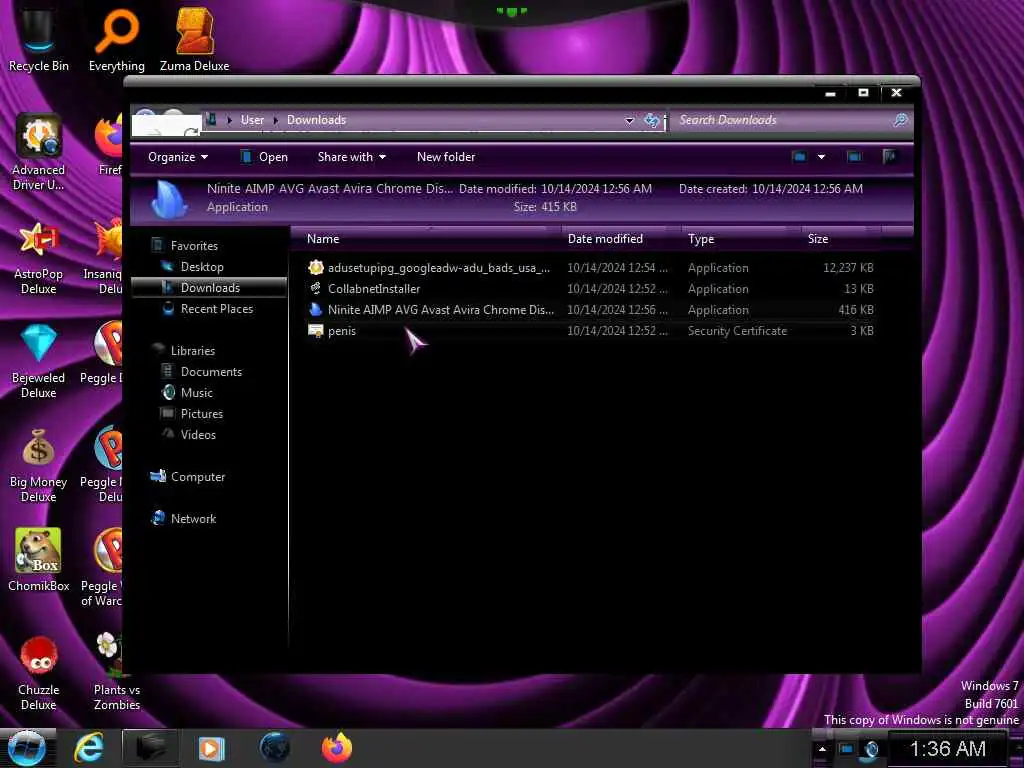Create a New folder
1024x768 pixels.
pyautogui.click(x=446, y=157)
